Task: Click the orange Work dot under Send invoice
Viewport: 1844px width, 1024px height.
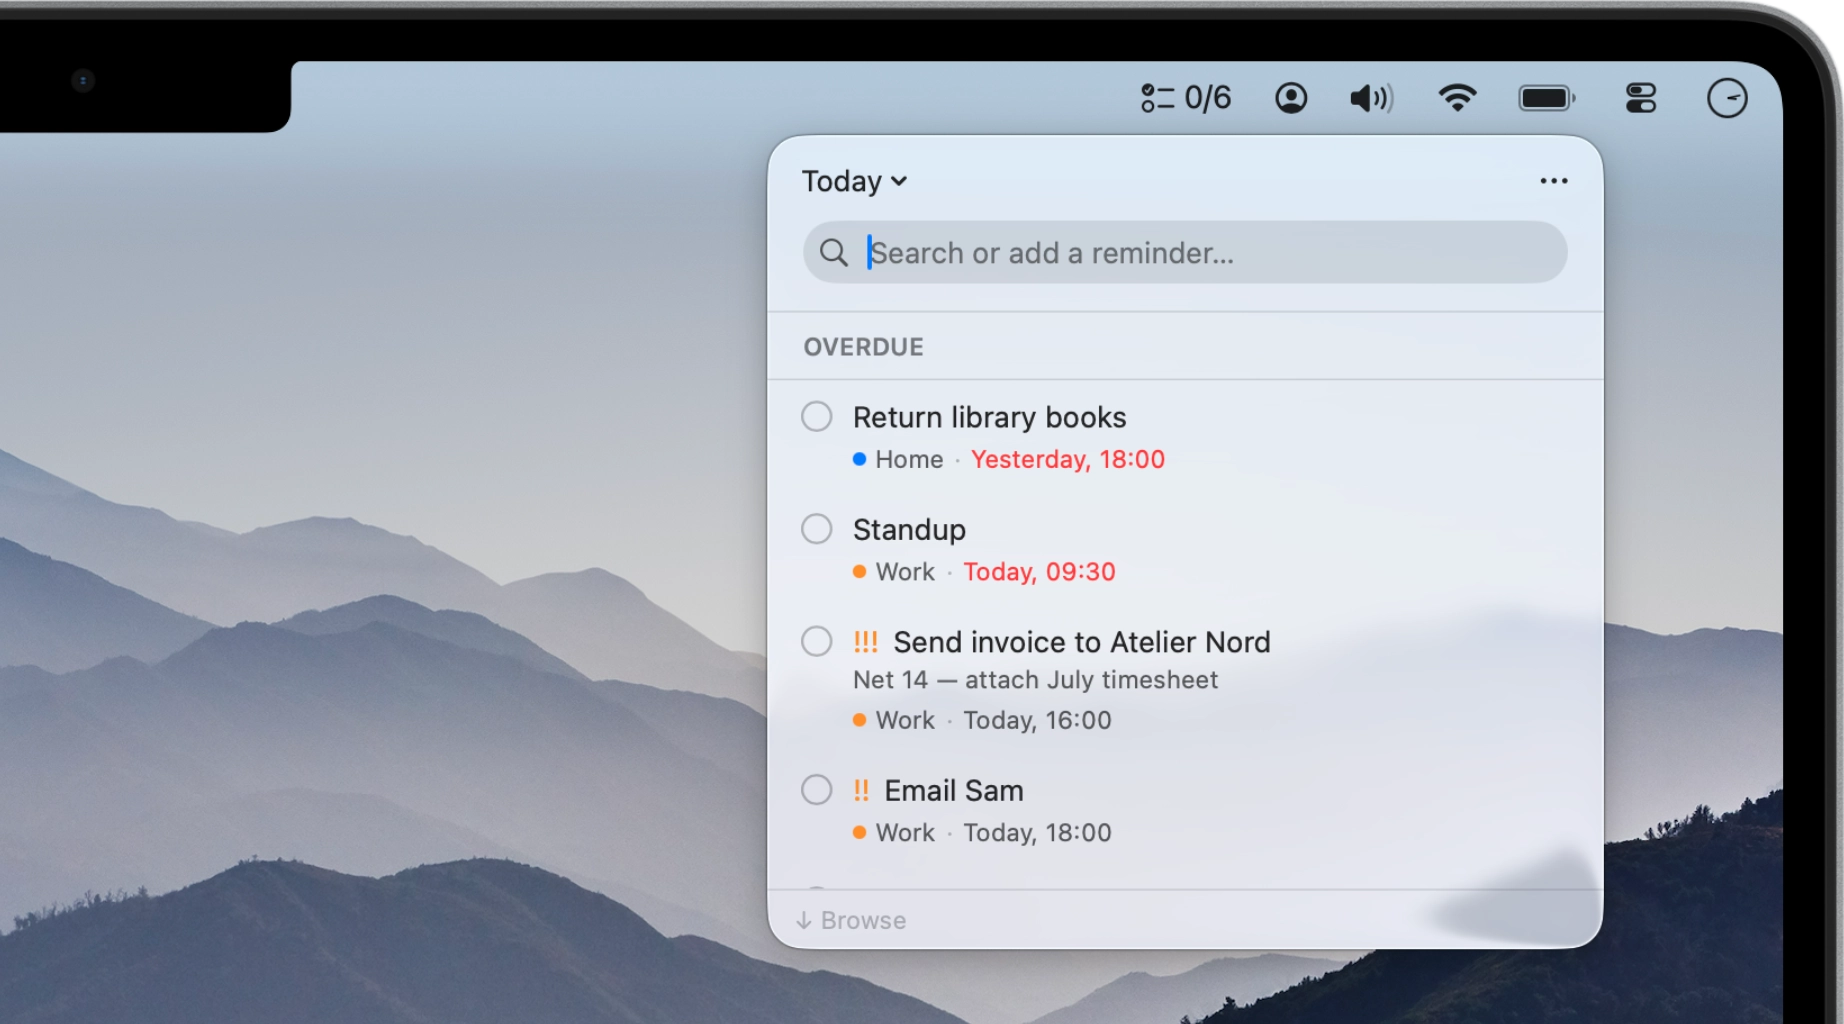Action: click(x=859, y=720)
